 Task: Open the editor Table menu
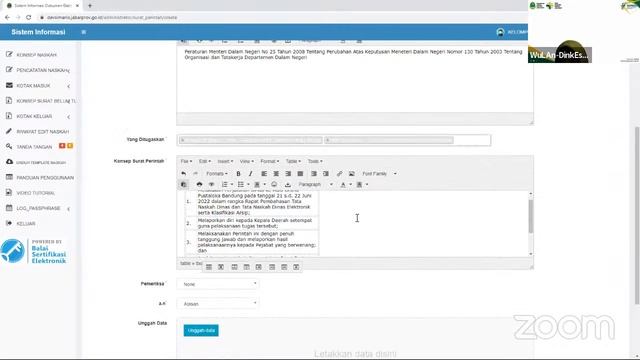click(293, 161)
